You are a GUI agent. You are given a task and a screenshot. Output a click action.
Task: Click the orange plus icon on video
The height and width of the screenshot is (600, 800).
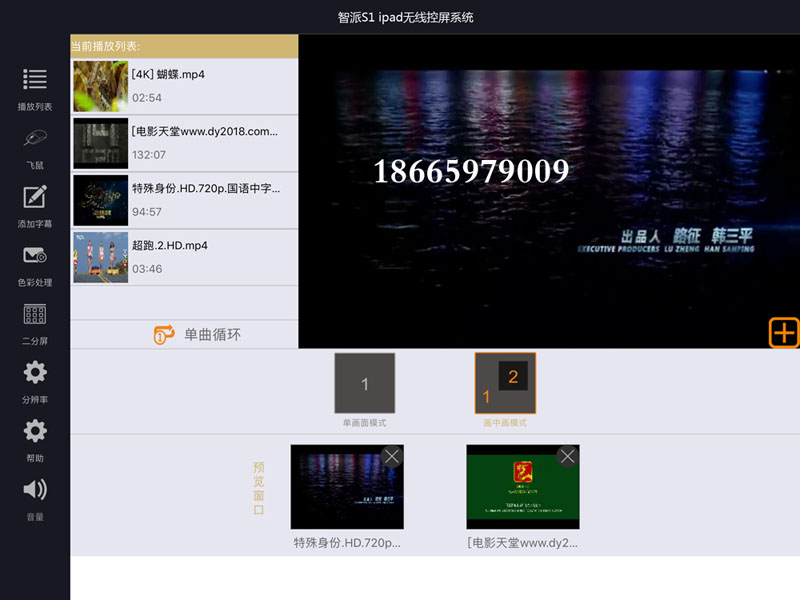[784, 333]
